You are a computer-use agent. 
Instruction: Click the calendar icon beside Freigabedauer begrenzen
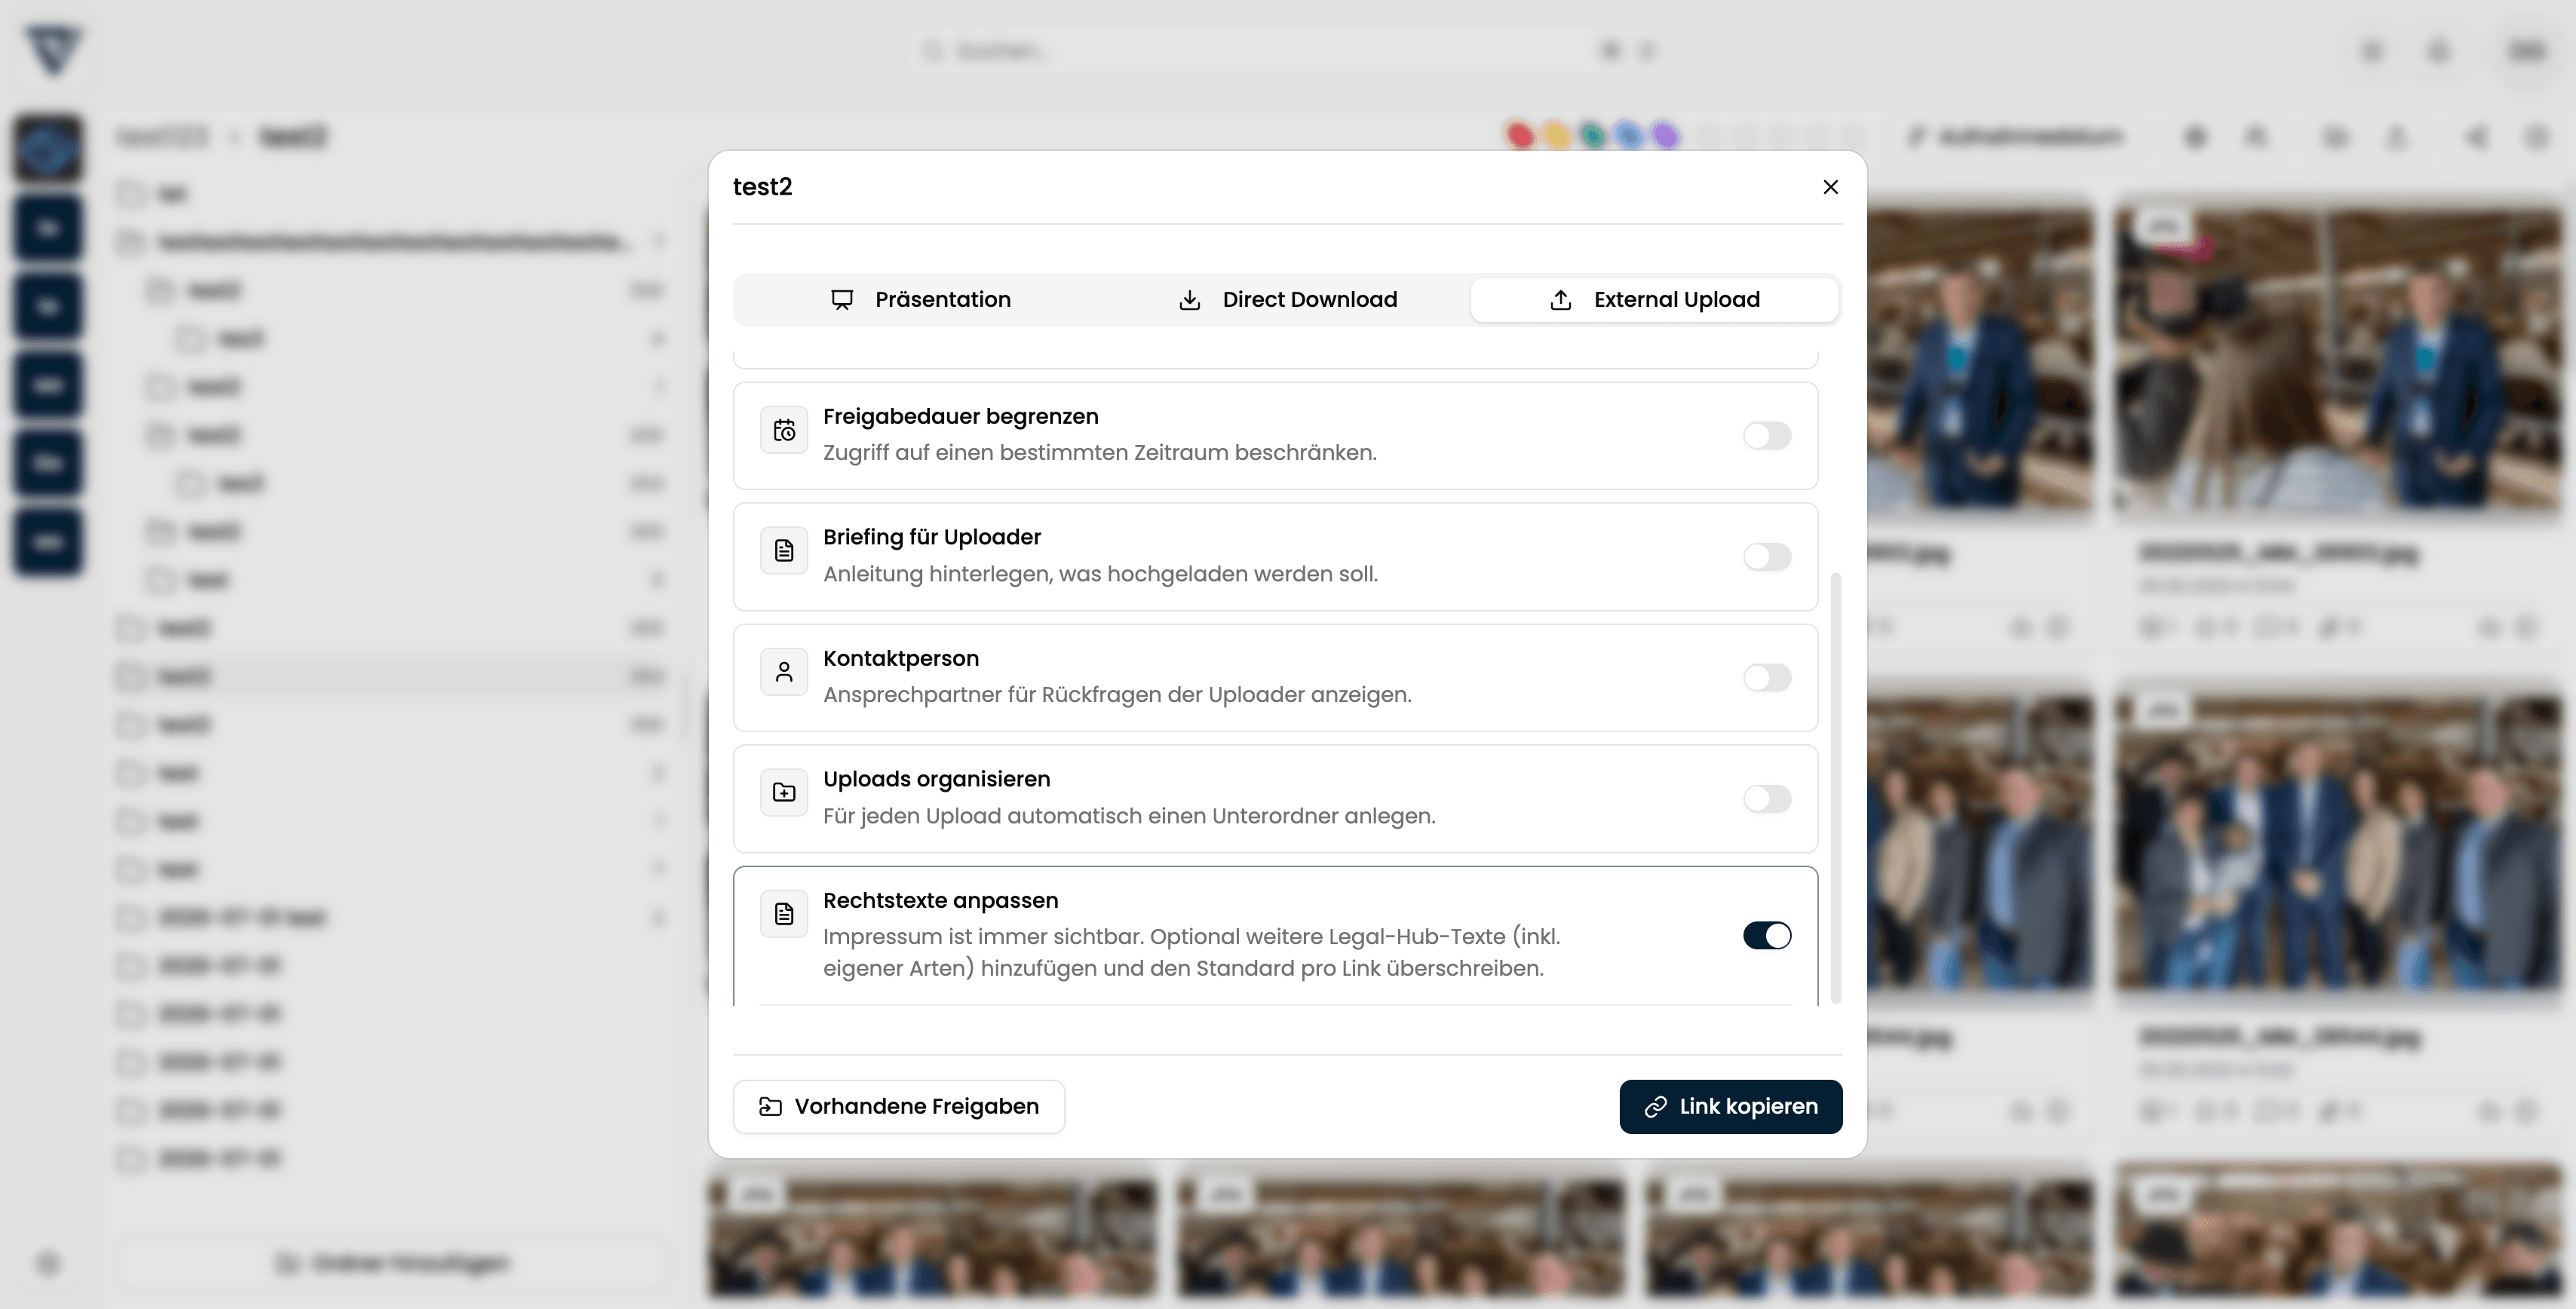pos(784,430)
